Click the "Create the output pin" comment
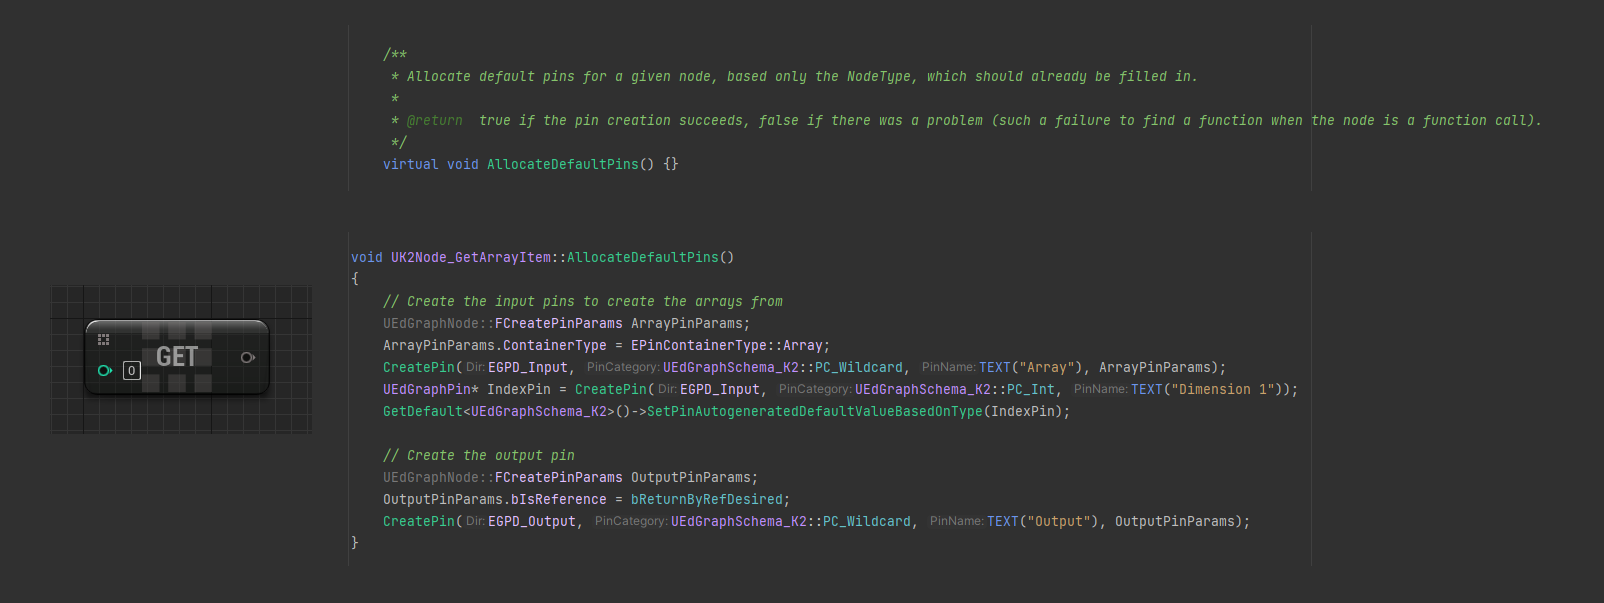This screenshot has height=603, width=1604. click(x=479, y=456)
